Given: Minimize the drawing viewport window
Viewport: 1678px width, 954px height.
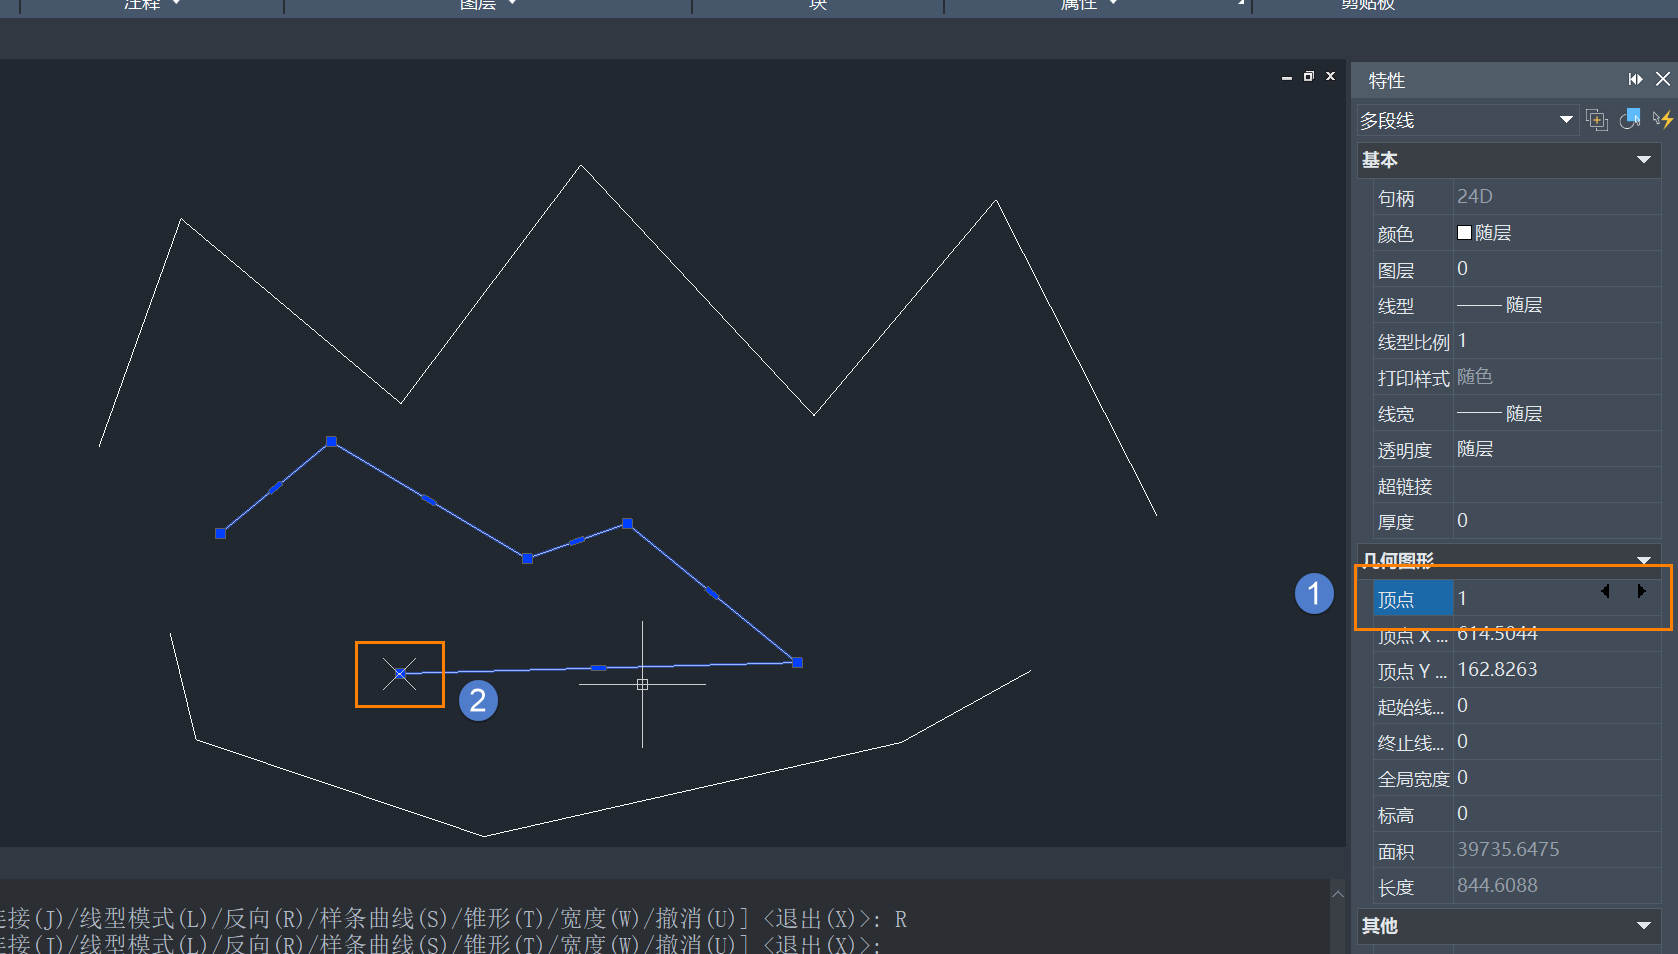Looking at the screenshot, I should point(1286,77).
